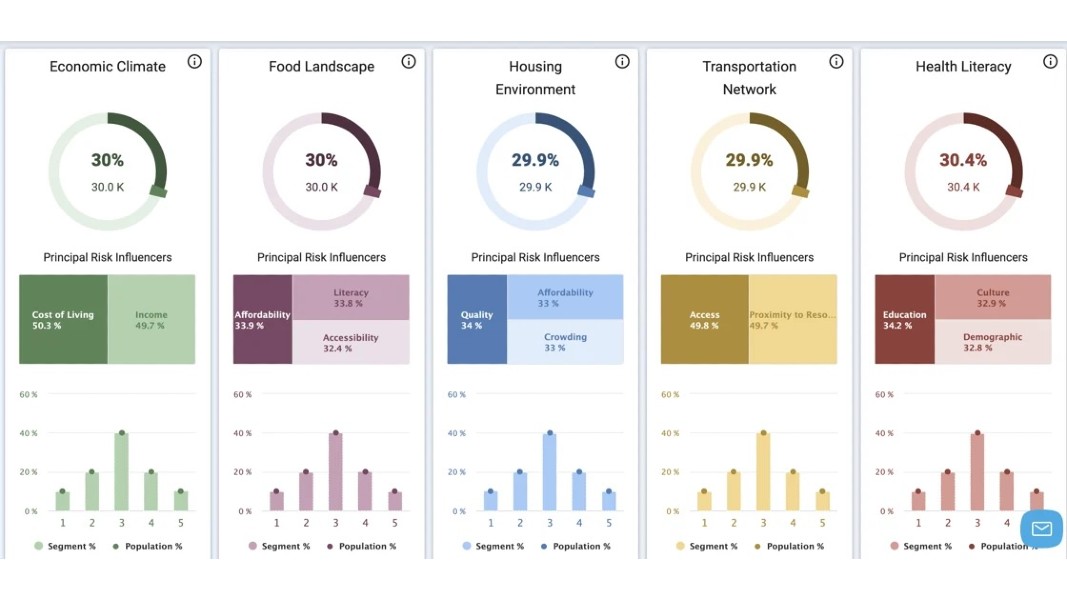Toggle Population % legend in Transportation Network
This screenshot has width=1067, height=600.
point(789,546)
